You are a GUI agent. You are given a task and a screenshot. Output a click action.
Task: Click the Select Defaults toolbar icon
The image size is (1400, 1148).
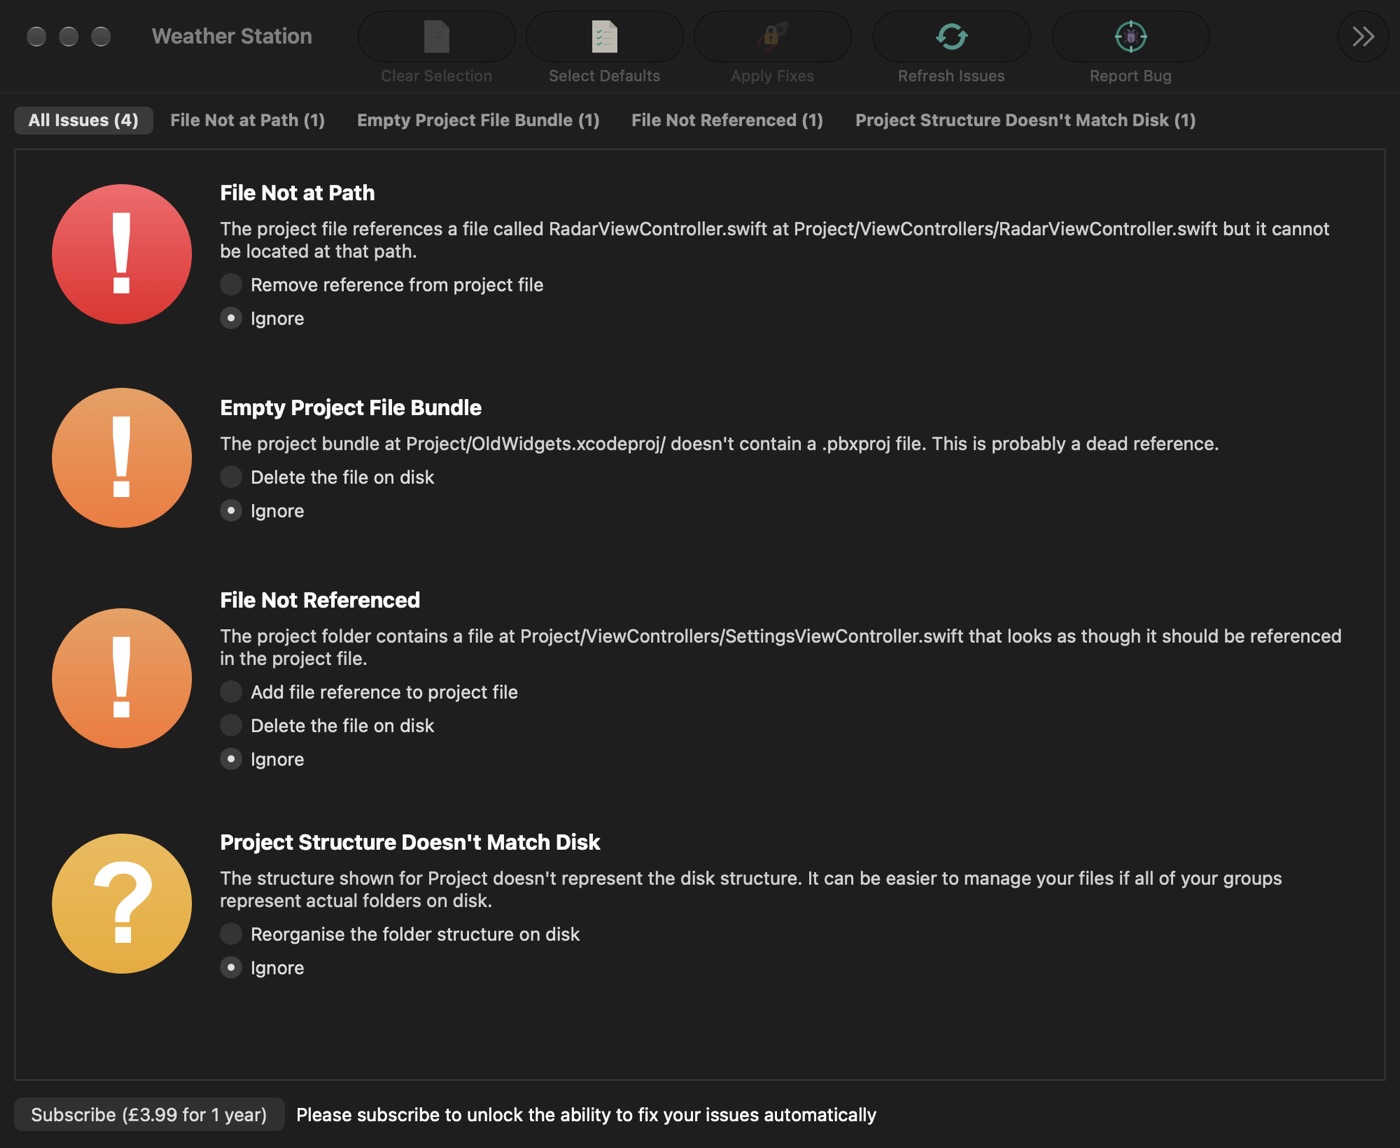pyautogui.click(x=604, y=37)
